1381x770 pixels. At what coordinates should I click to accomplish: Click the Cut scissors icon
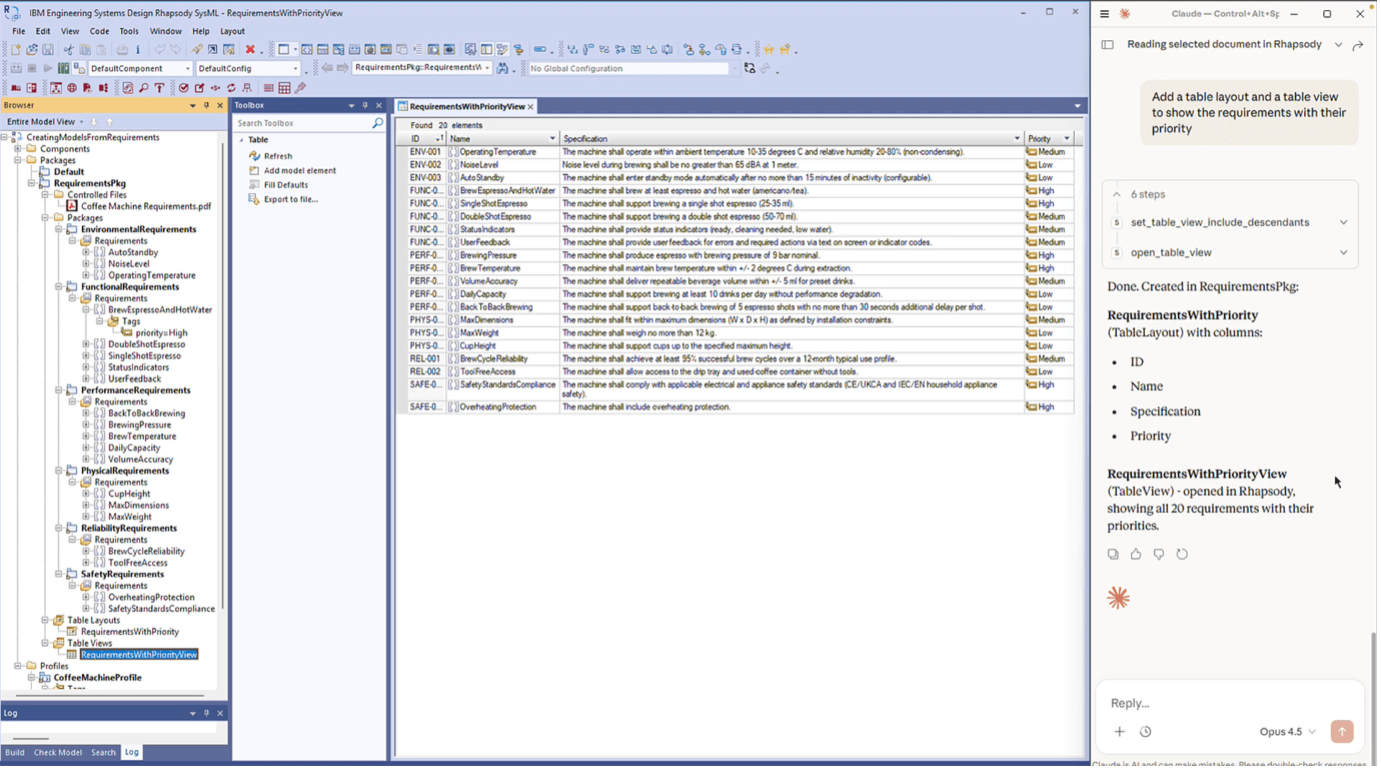pyautogui.click(x=69, y=49)
